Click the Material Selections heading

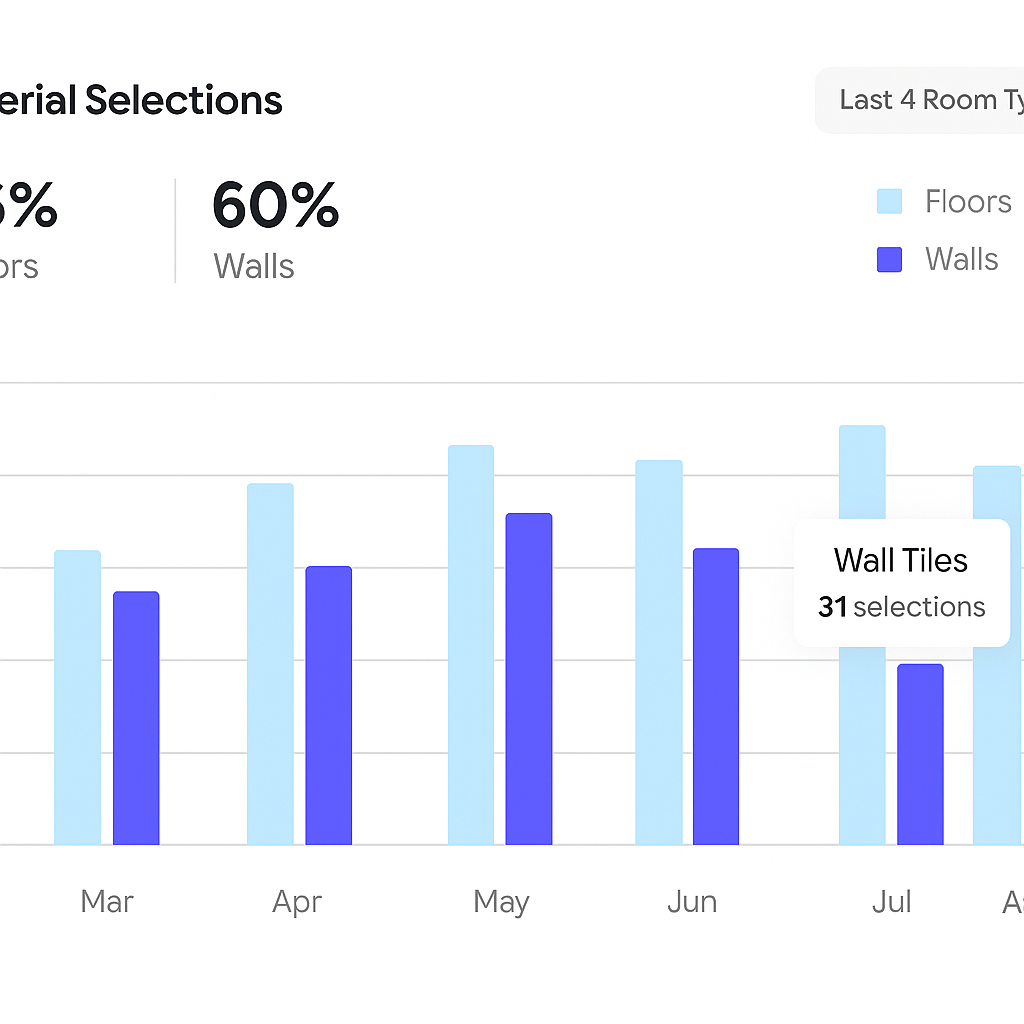(140, 100)
